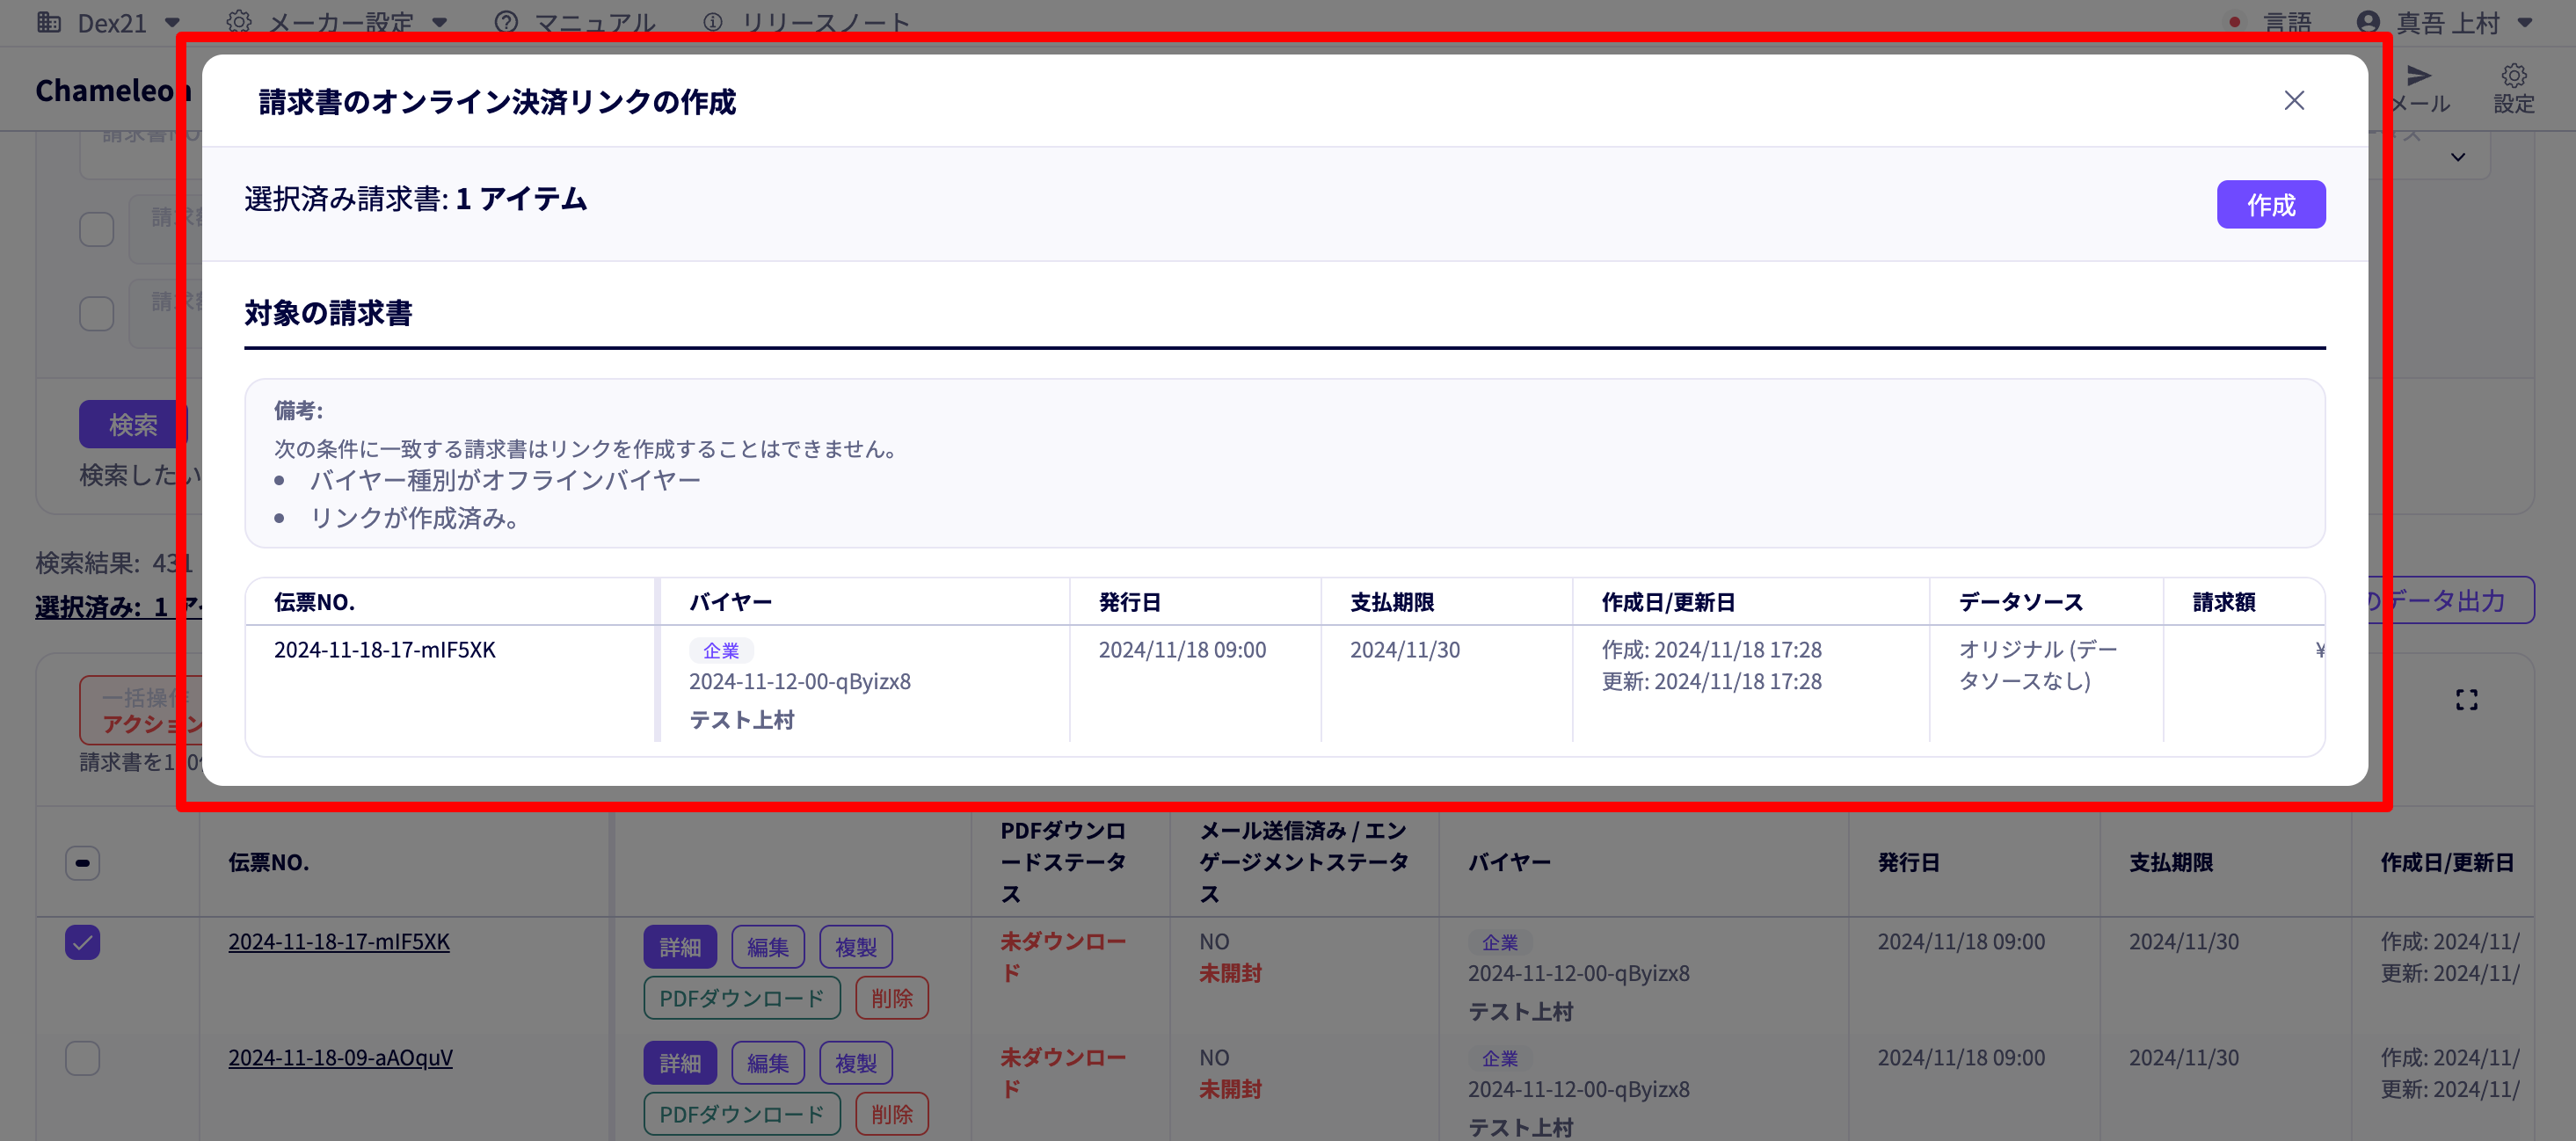Click the 作成 create button
The height and width of the screenshot is (1141, 2576).
pyautogui.click(x=2270, y=205)
